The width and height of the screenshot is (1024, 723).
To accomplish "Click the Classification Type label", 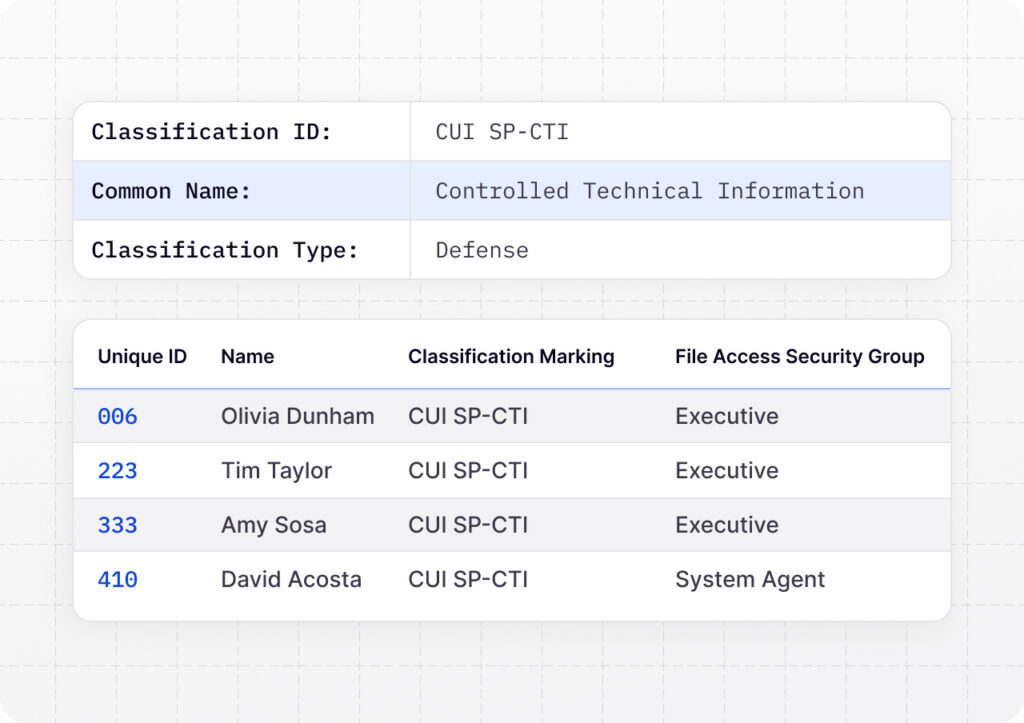I will click(x=224, y=250).
